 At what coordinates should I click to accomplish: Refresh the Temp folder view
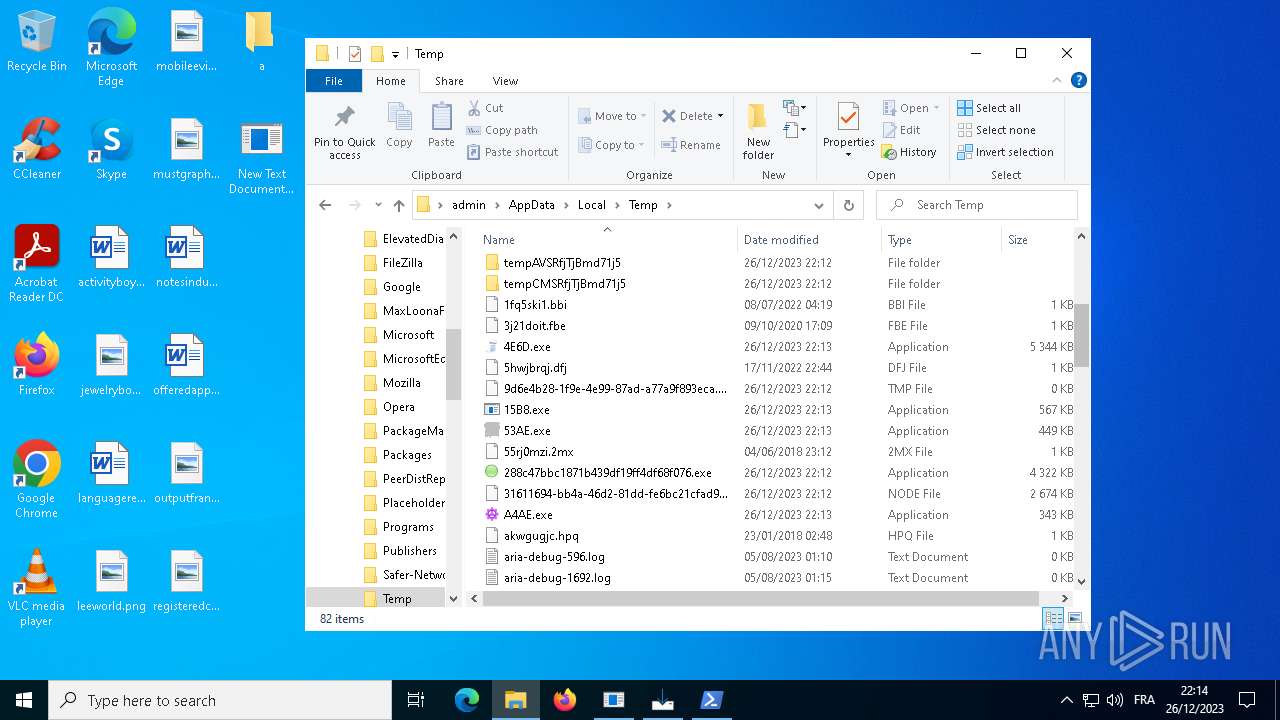coord(848,205)
